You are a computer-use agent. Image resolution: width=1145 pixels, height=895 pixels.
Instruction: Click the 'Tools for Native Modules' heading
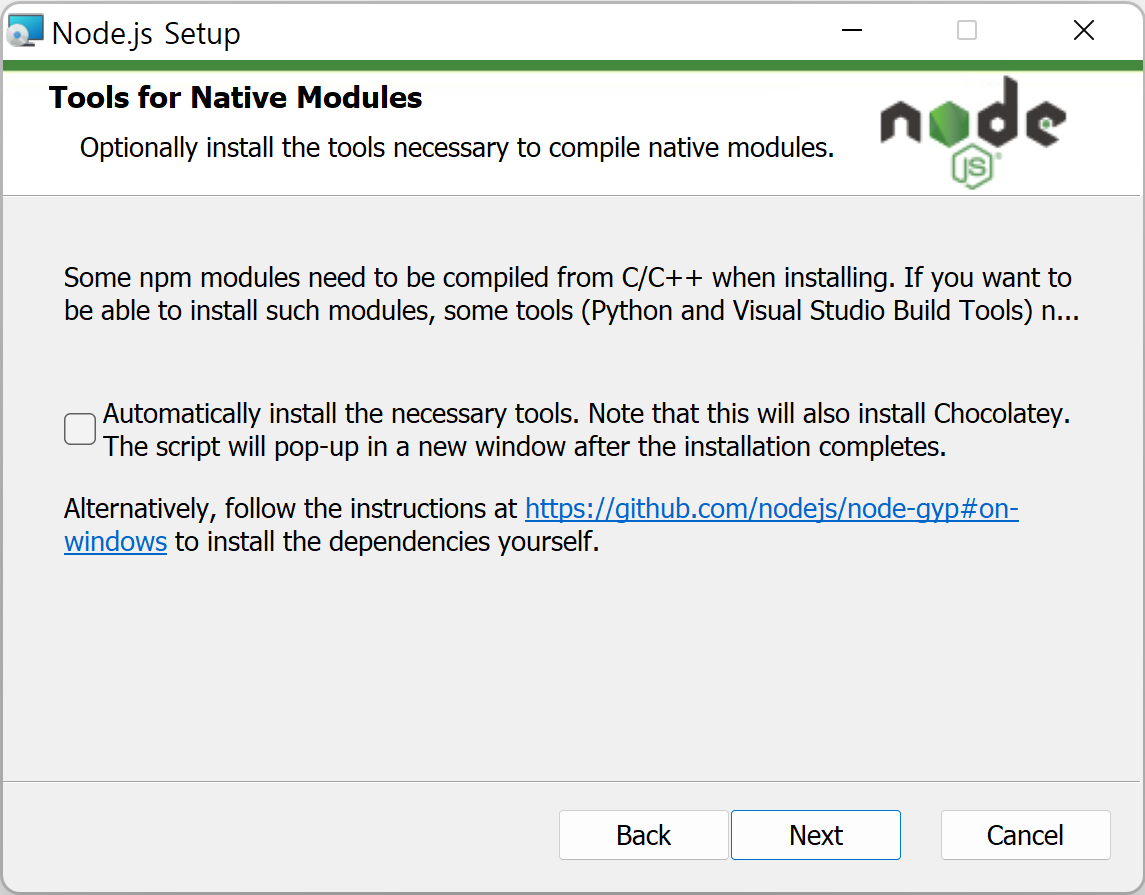coord(235,98)
